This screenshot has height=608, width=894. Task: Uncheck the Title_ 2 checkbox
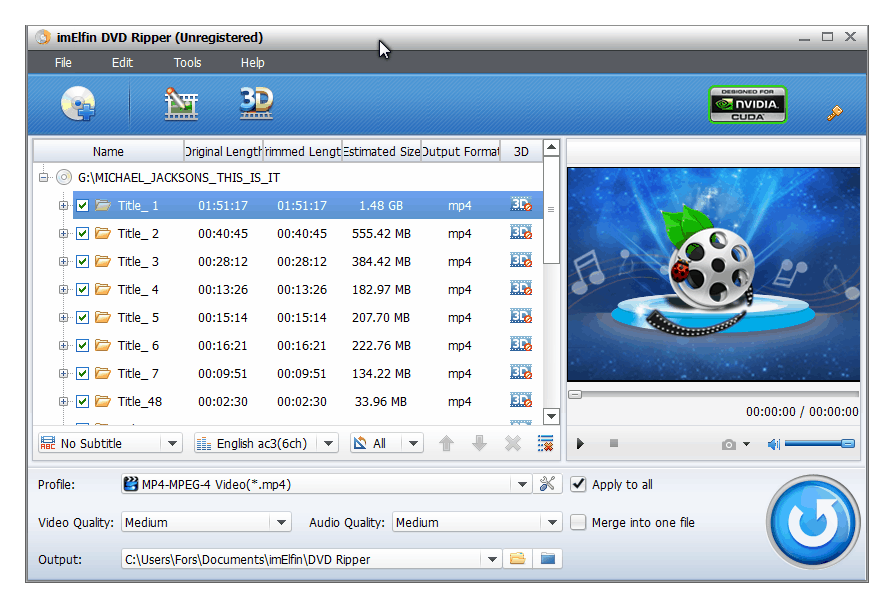pos(83,233)
